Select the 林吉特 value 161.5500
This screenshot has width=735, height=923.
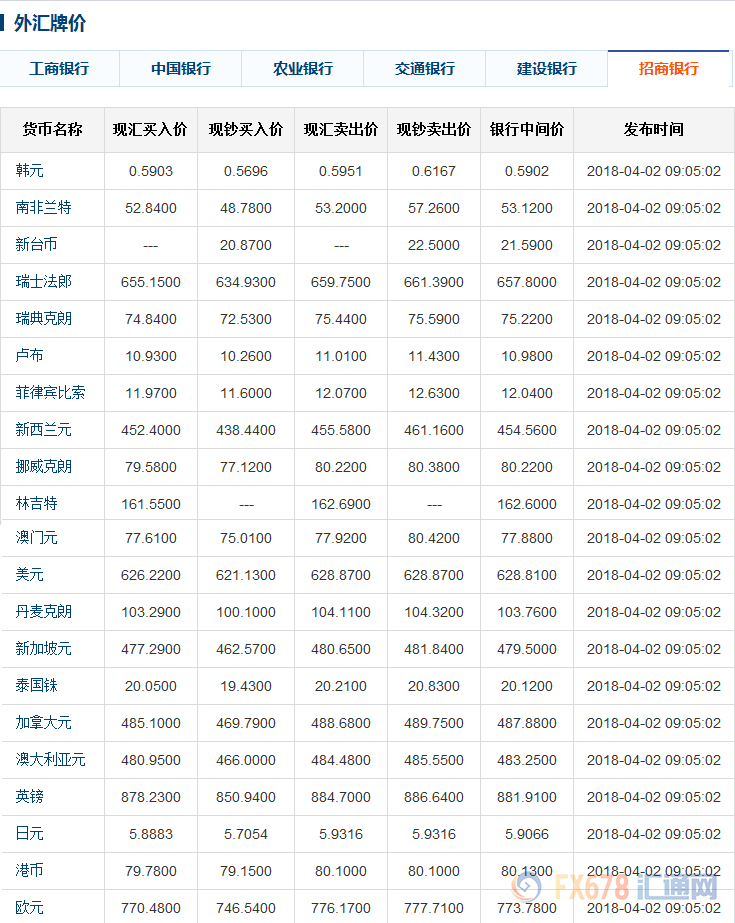pos(151,504)
